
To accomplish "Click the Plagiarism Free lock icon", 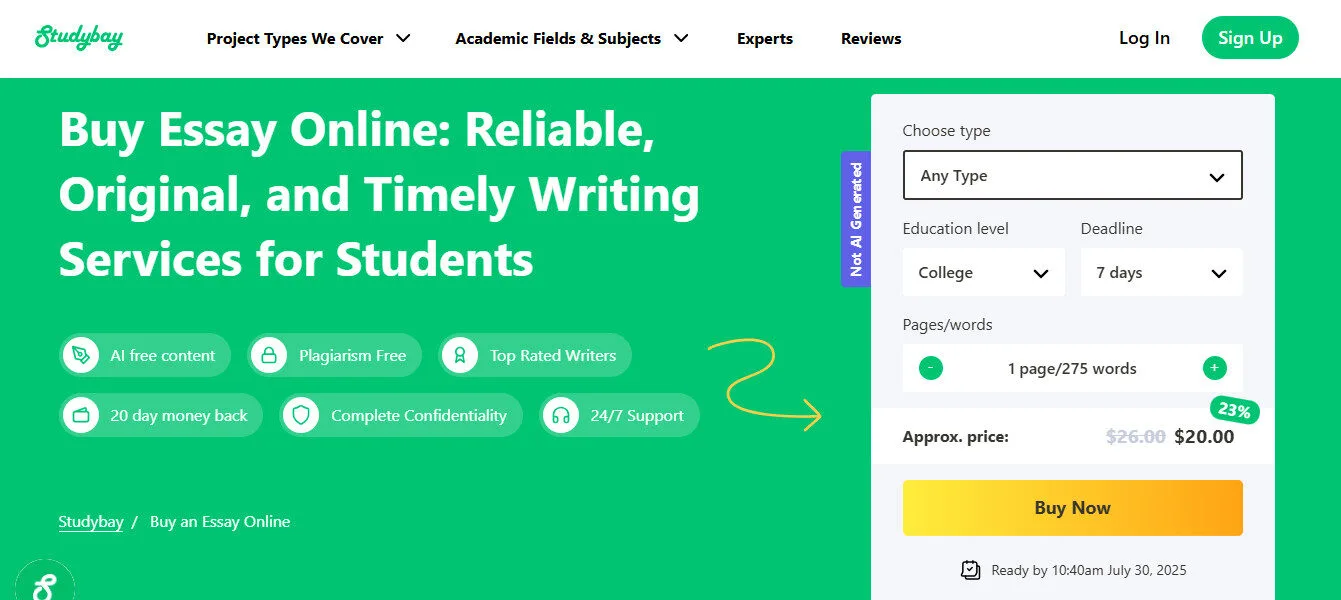I will (x=268, y=355).
